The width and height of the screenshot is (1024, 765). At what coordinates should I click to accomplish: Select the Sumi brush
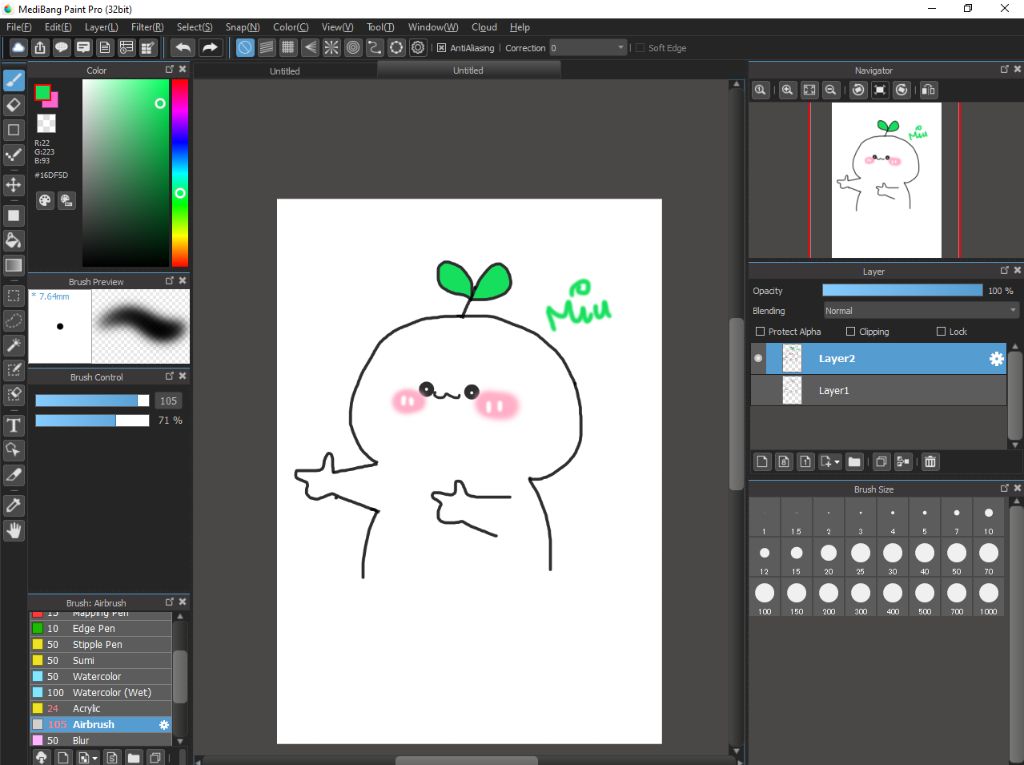pos(101,660)
